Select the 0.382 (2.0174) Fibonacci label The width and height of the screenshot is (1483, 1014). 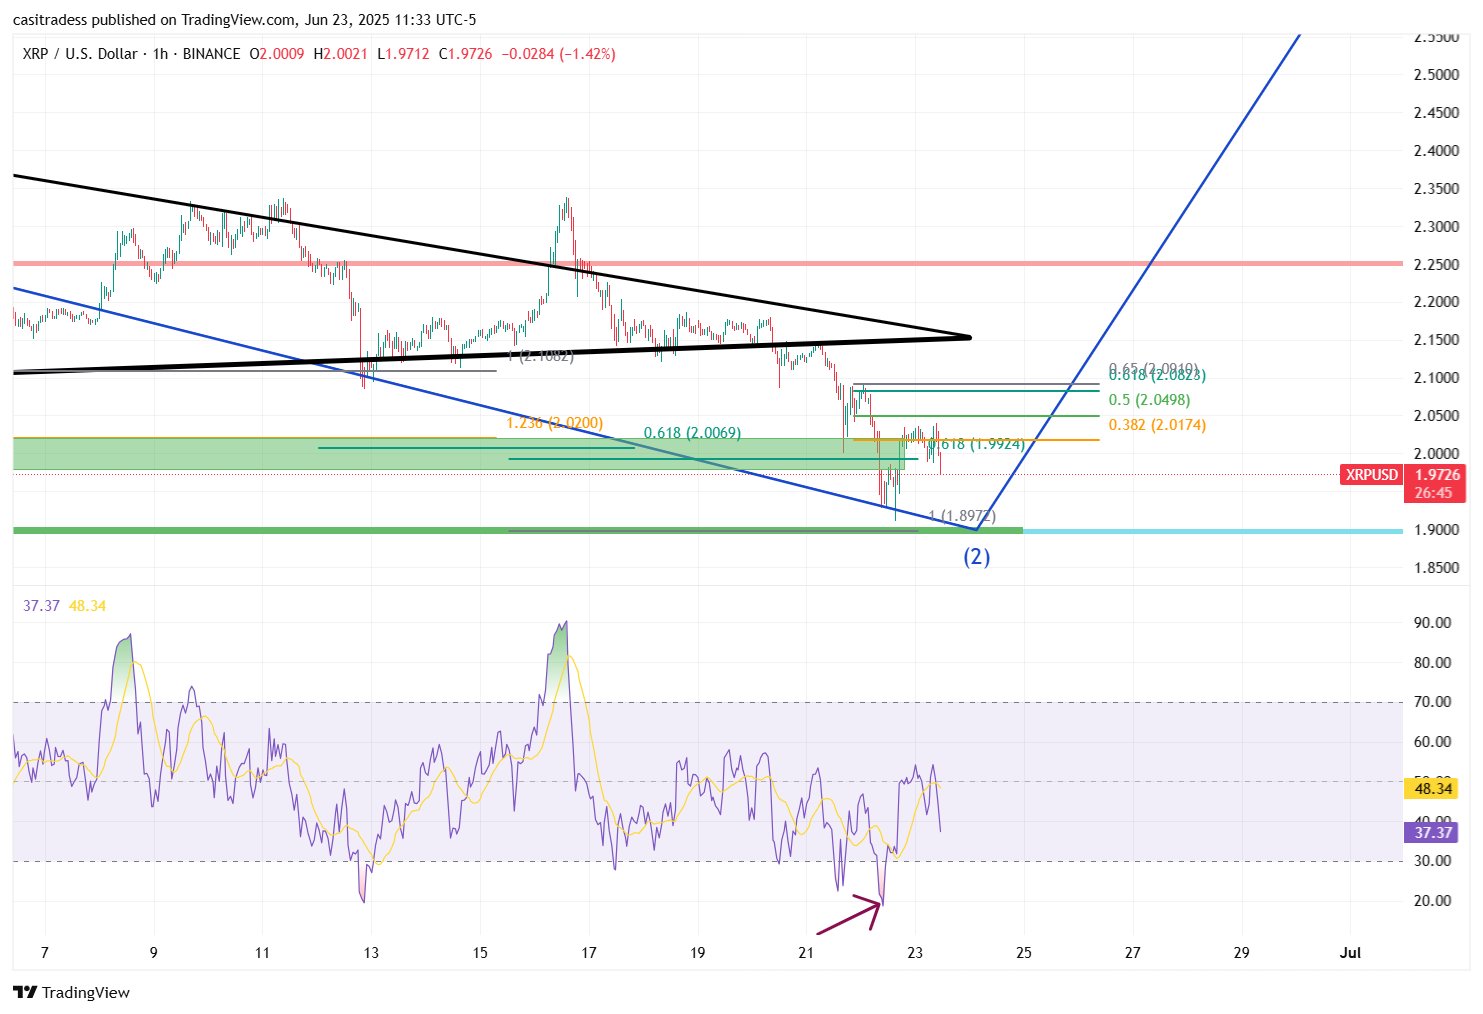pos(1157,425)
